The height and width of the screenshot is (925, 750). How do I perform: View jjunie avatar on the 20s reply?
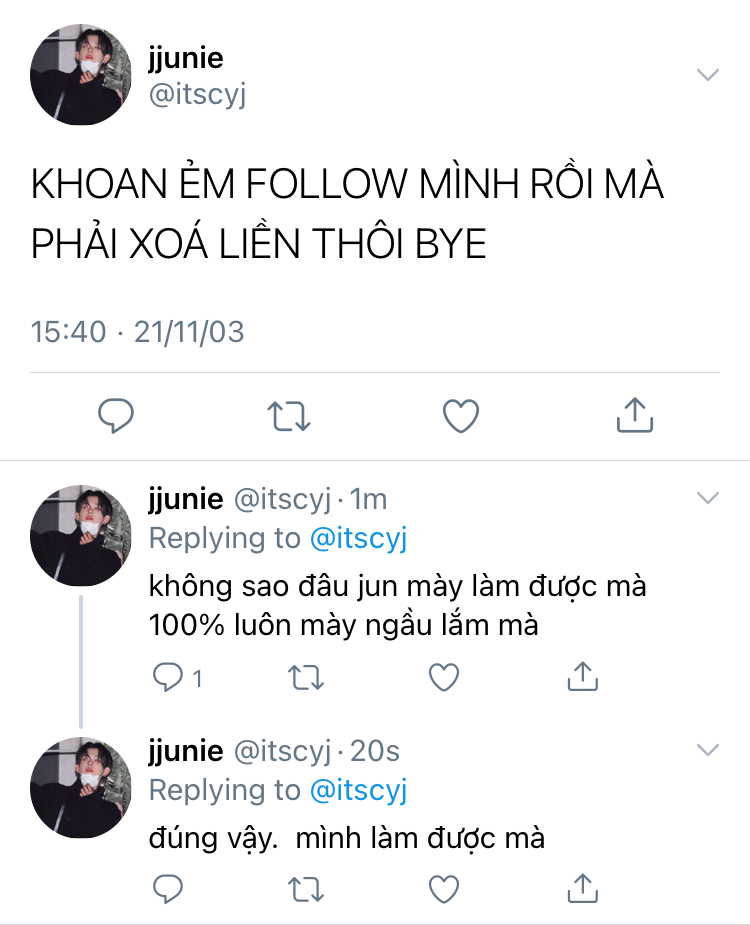tap(81, 788)
